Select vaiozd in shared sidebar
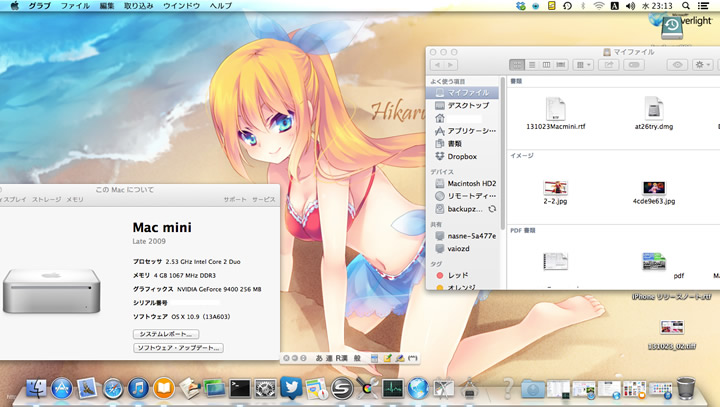The width and height of the screenshot is (720, 407). click(x=462, y=249)
